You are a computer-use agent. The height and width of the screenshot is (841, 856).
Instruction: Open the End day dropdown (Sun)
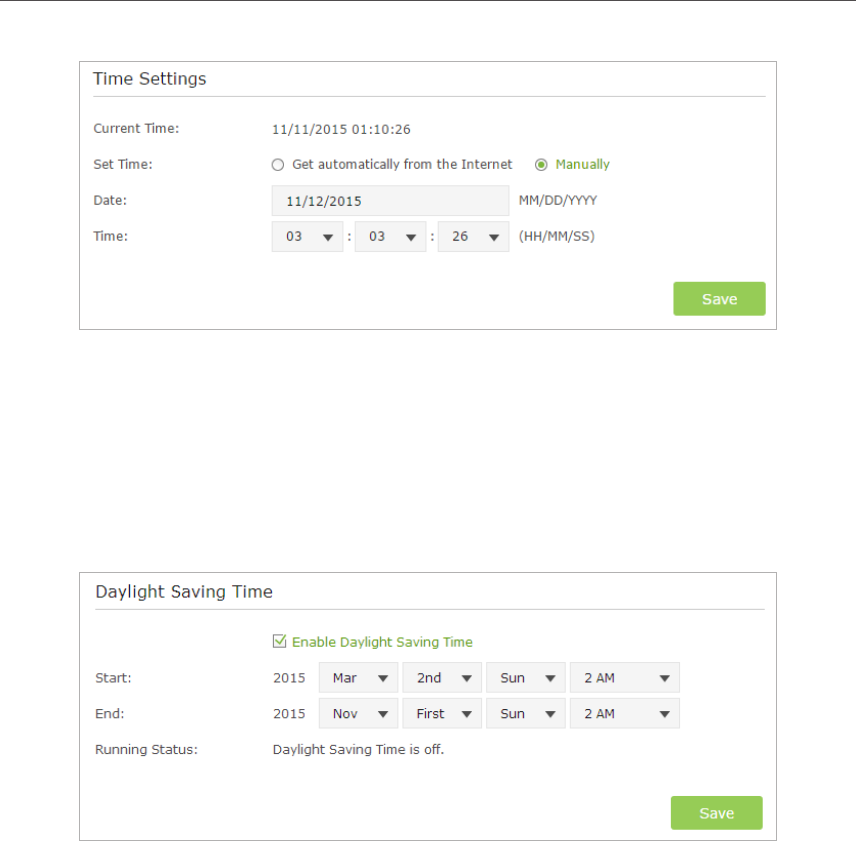tap(526, 714)
